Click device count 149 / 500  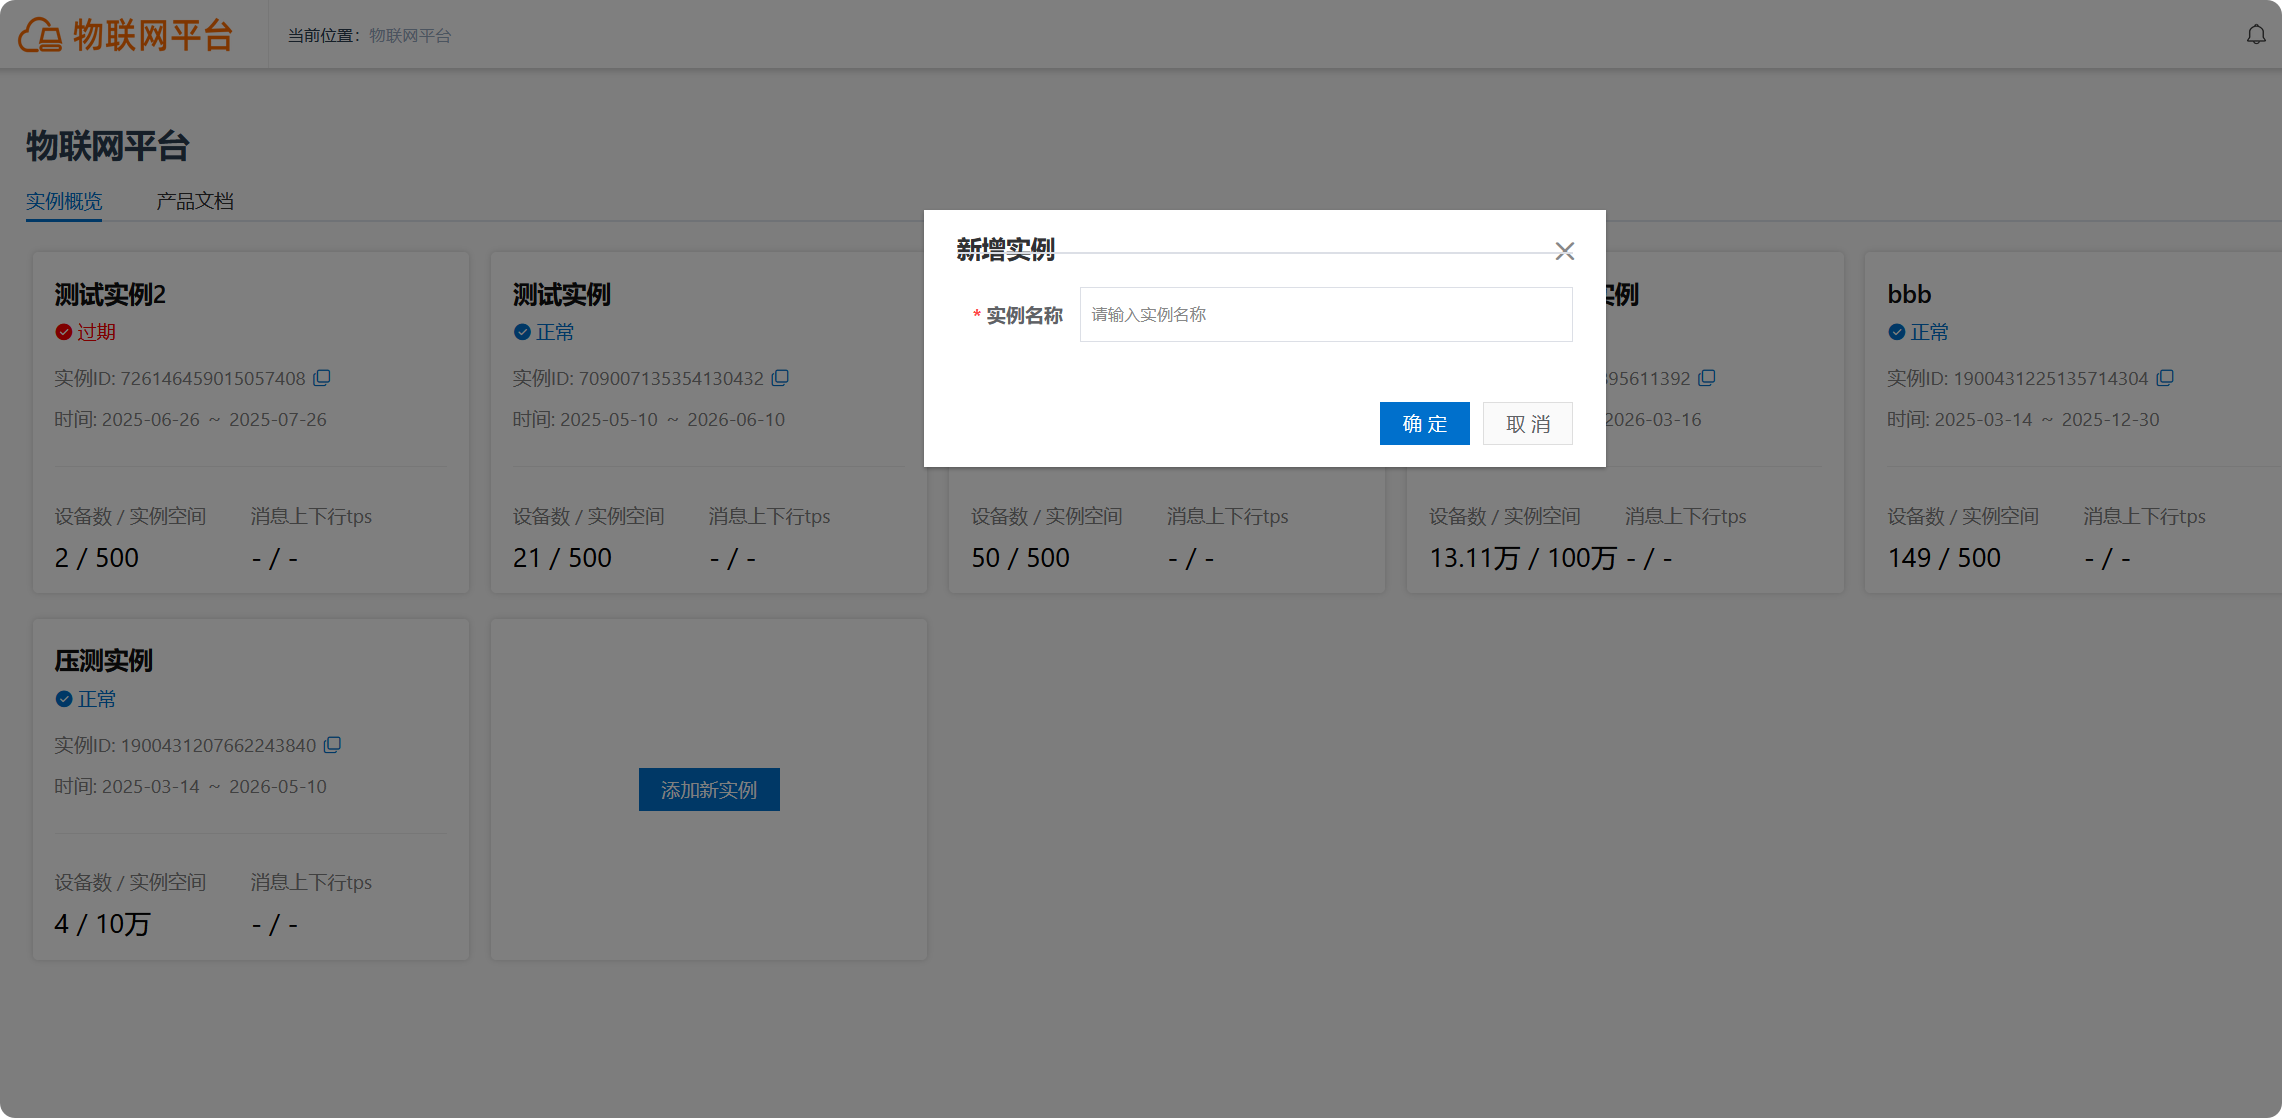1944,558
